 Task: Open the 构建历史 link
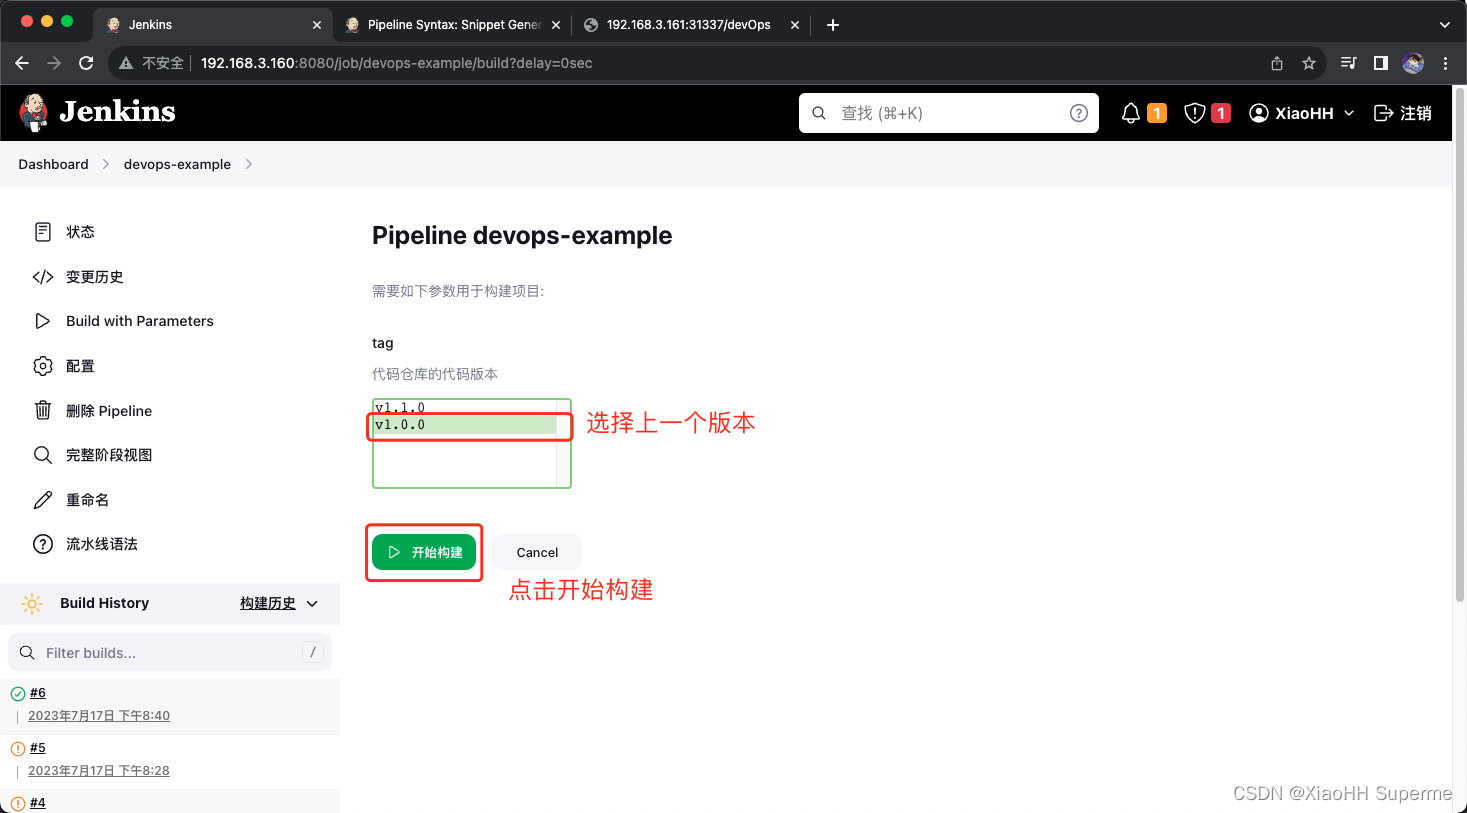(268, 603)
